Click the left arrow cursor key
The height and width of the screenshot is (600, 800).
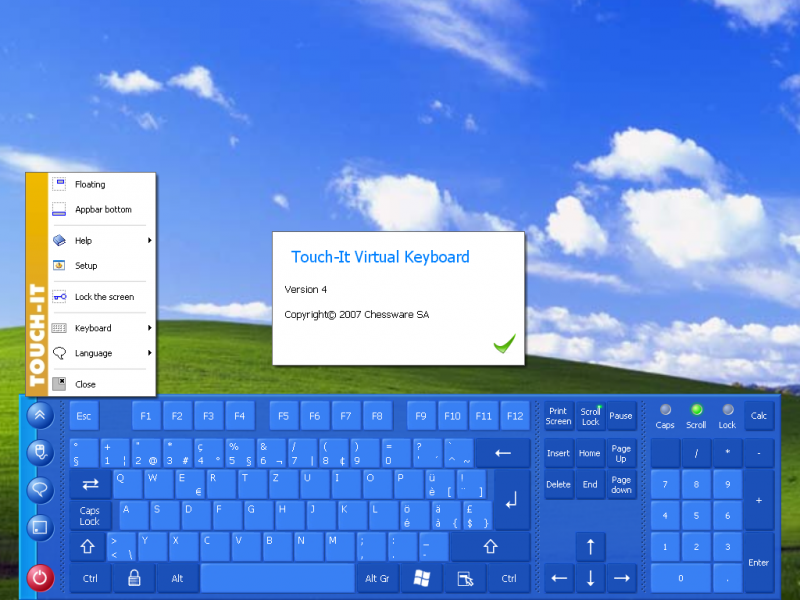click(559, 578)
